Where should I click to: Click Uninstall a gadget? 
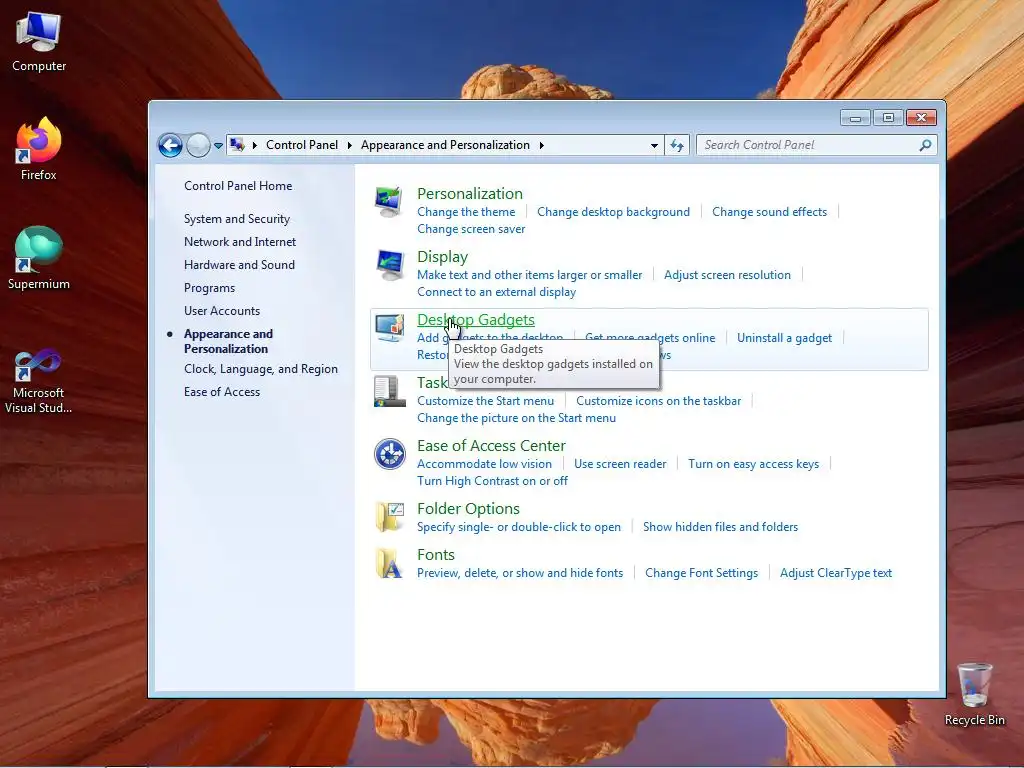(784, 338)
